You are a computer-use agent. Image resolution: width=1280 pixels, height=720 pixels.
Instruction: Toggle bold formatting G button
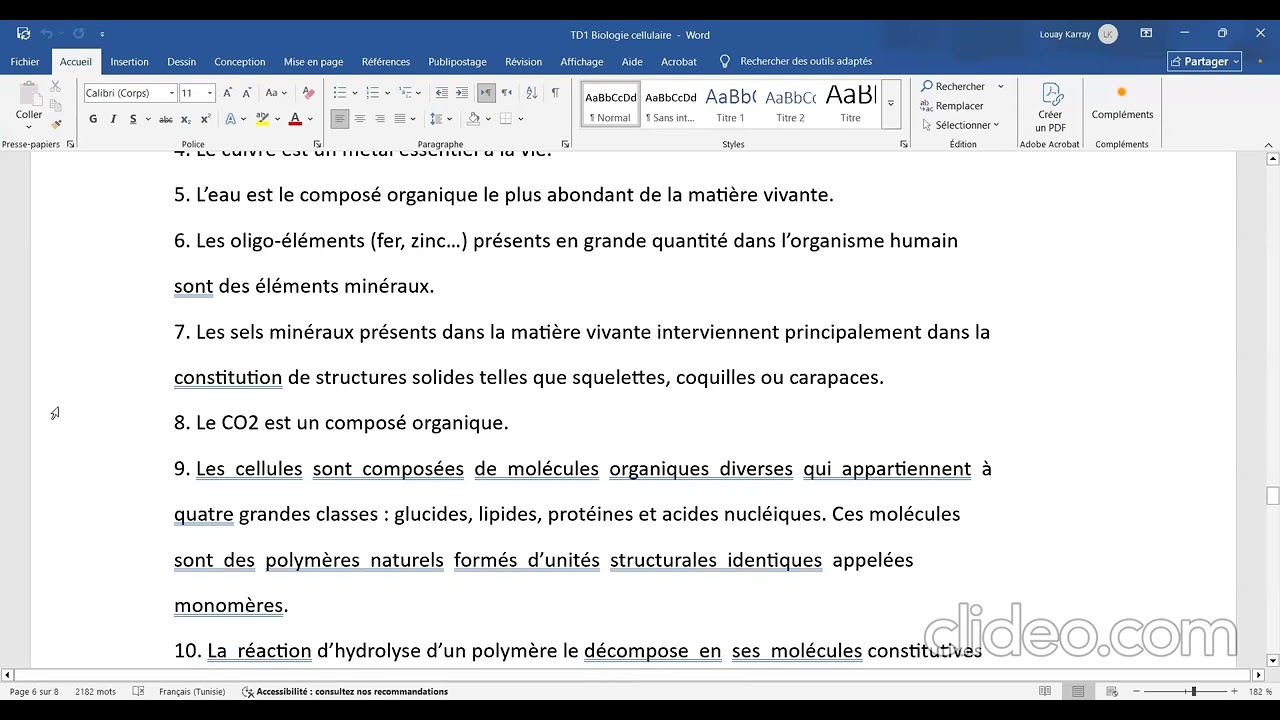pyautogui.click(x=93, y=119)
